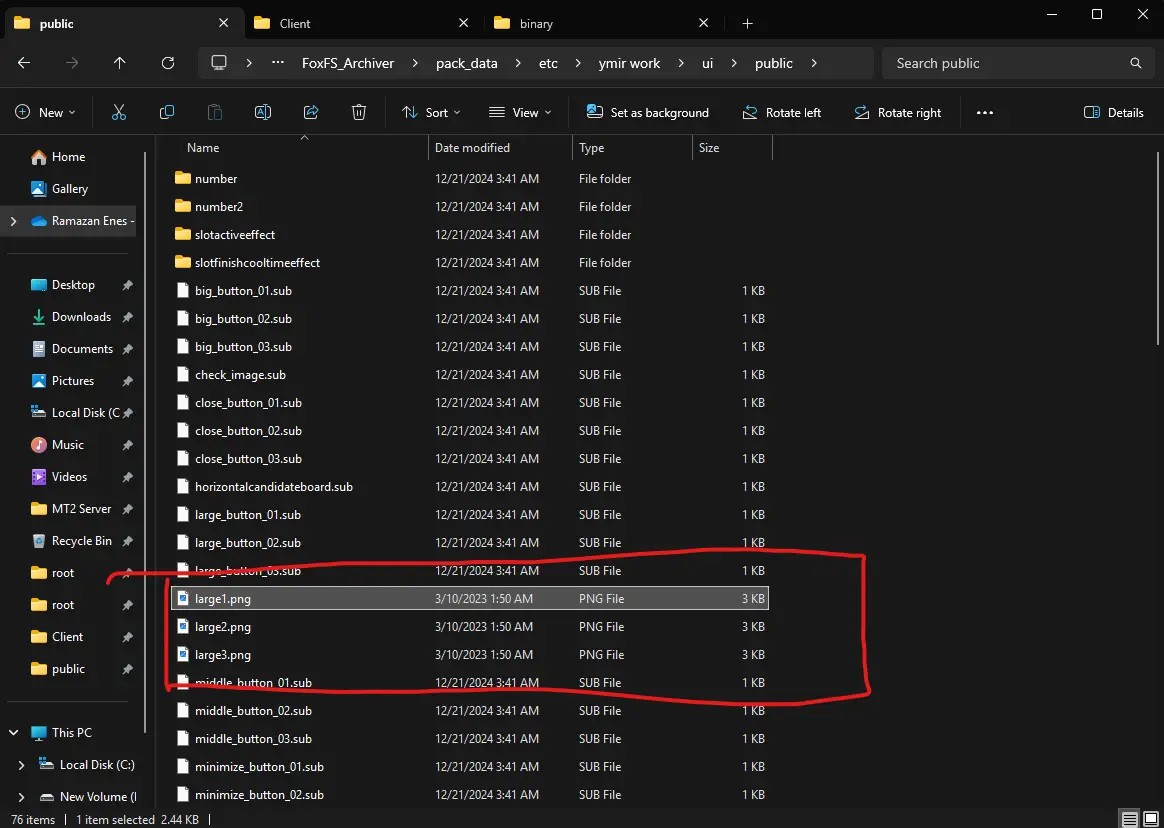Click chevron after FoxFS_Archiver breadcrumb
The height and width of the screenshot is (828, 1164).
point(414,63)
